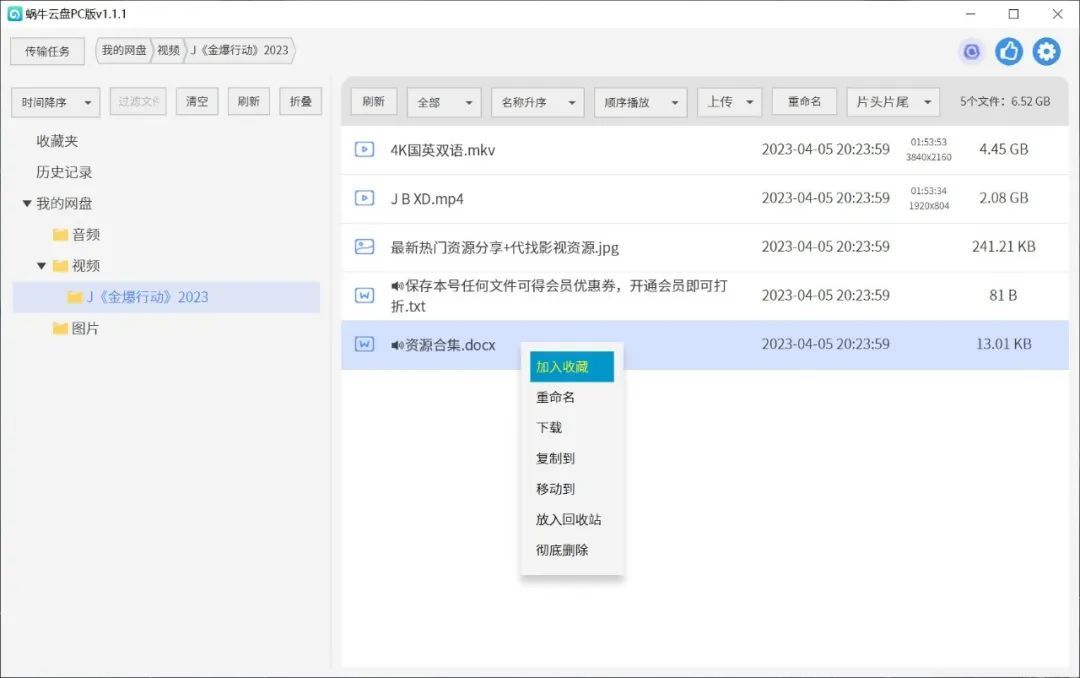Click the 刷新 button in the left panel
The image size is (1080, 678).
249,101
